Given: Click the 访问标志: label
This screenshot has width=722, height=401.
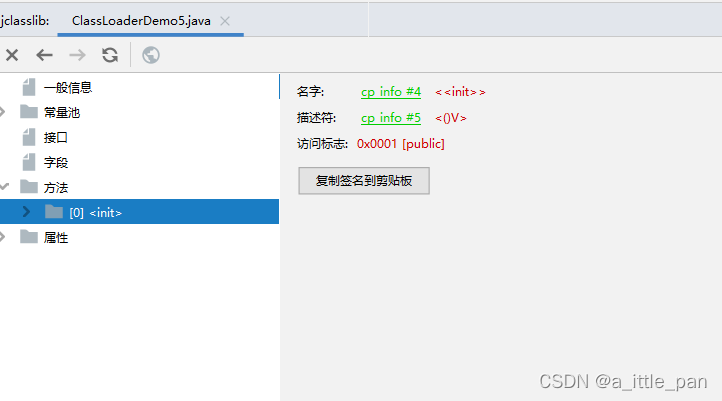Looking at the screenshot, I should 322,144.
